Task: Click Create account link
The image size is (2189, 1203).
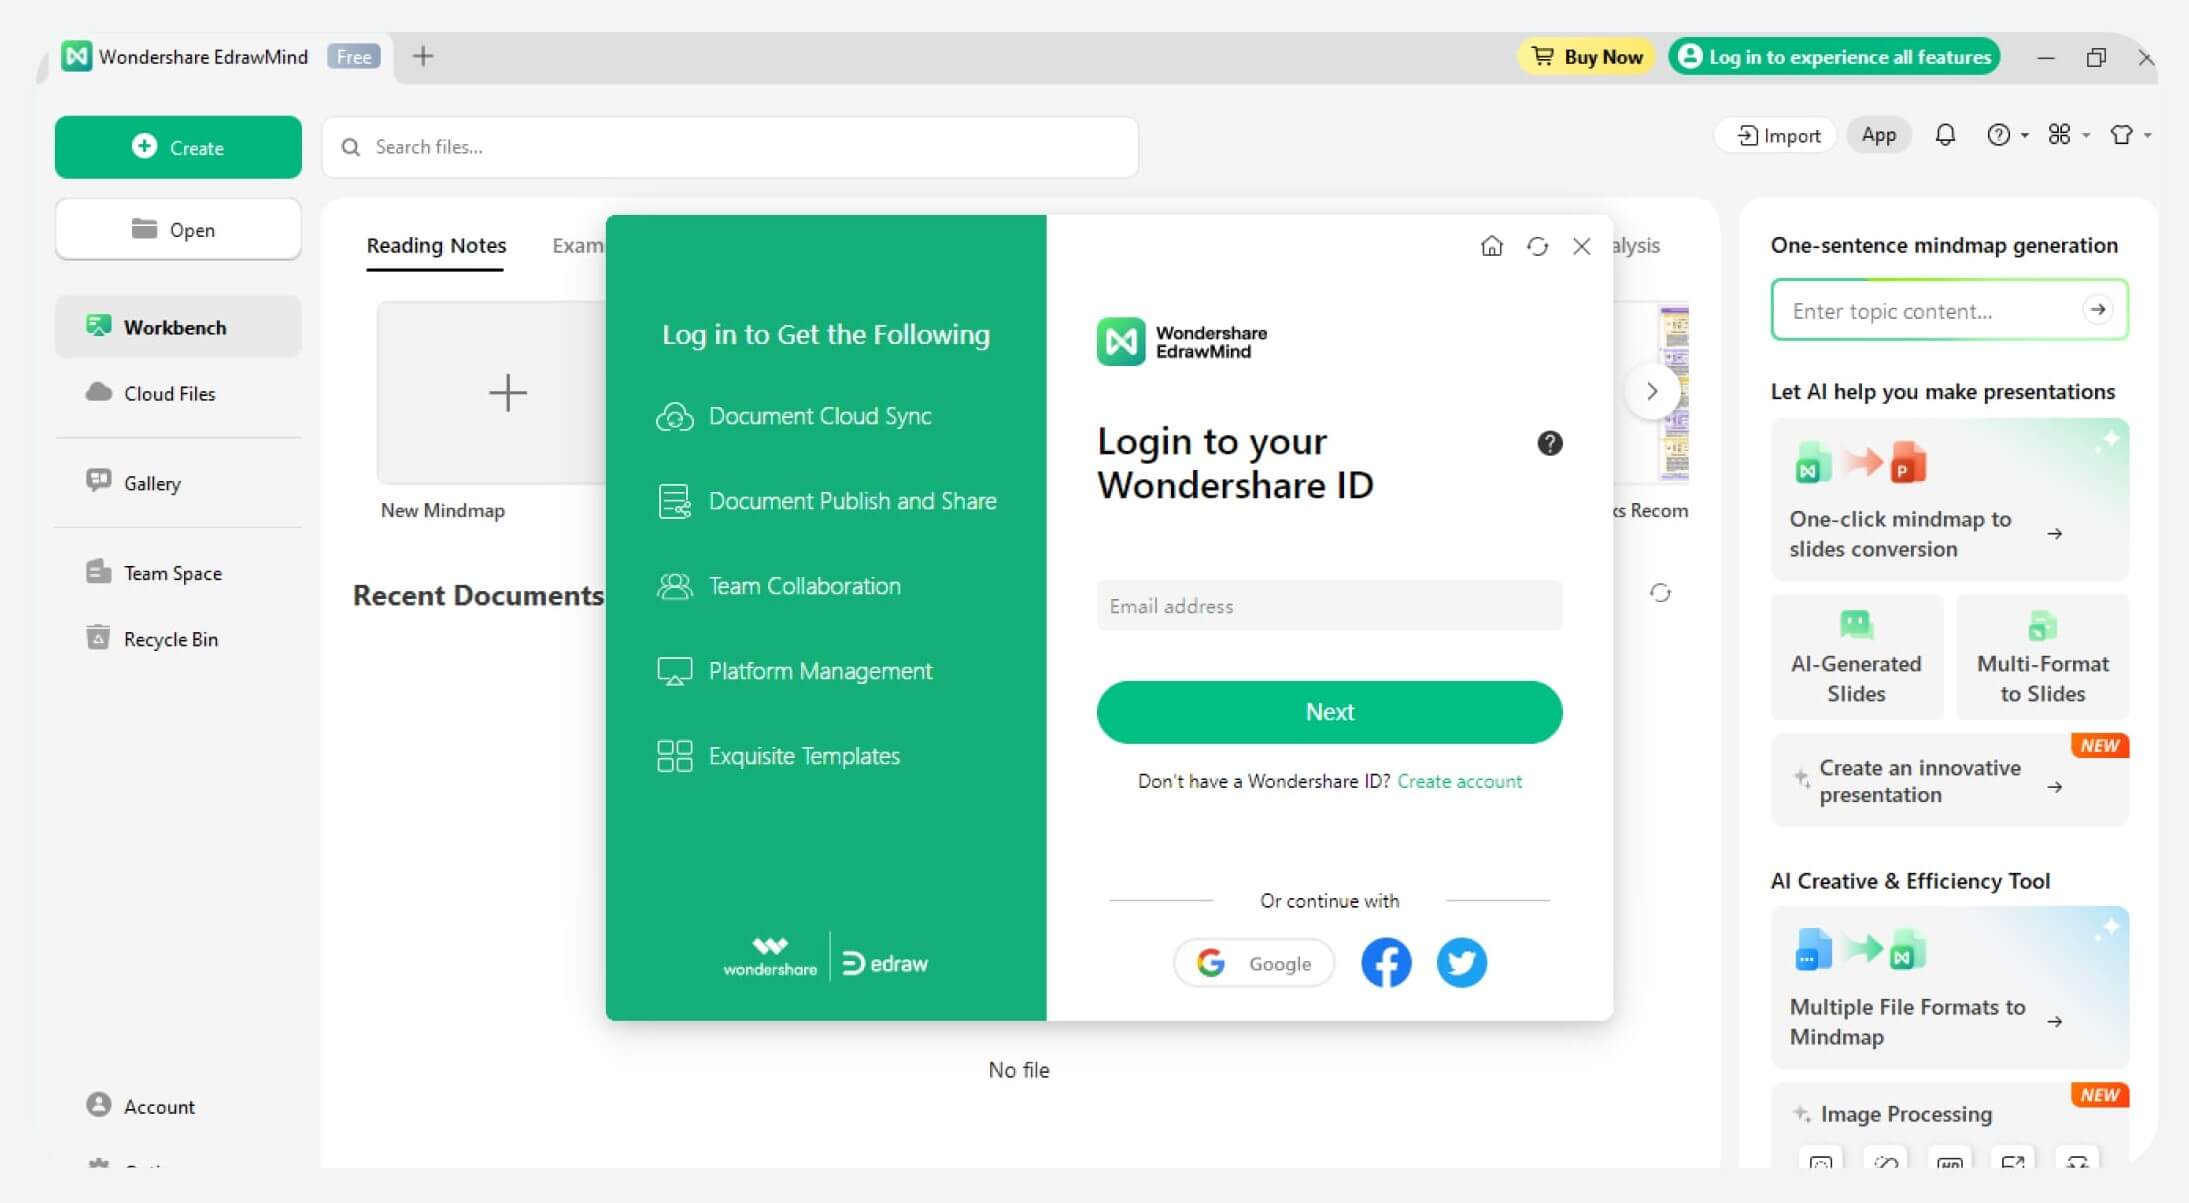Action: [x=1459, y=781]
